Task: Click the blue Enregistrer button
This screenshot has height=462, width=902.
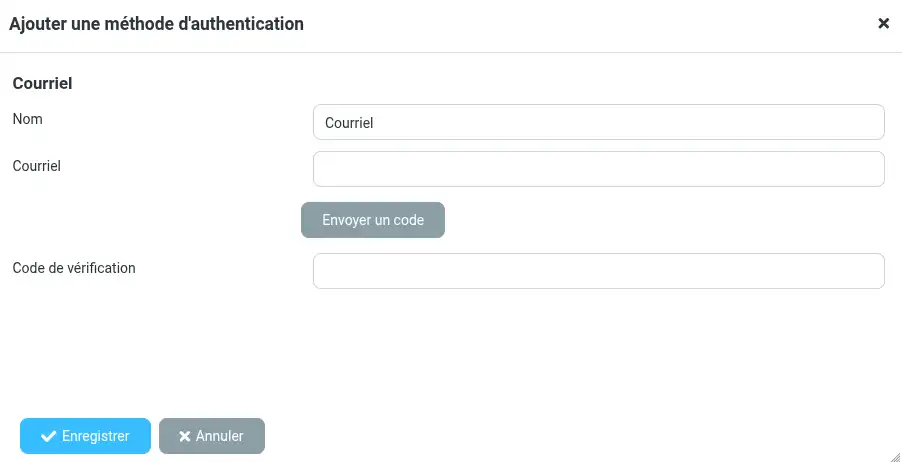Action: (x=85, y=436)
